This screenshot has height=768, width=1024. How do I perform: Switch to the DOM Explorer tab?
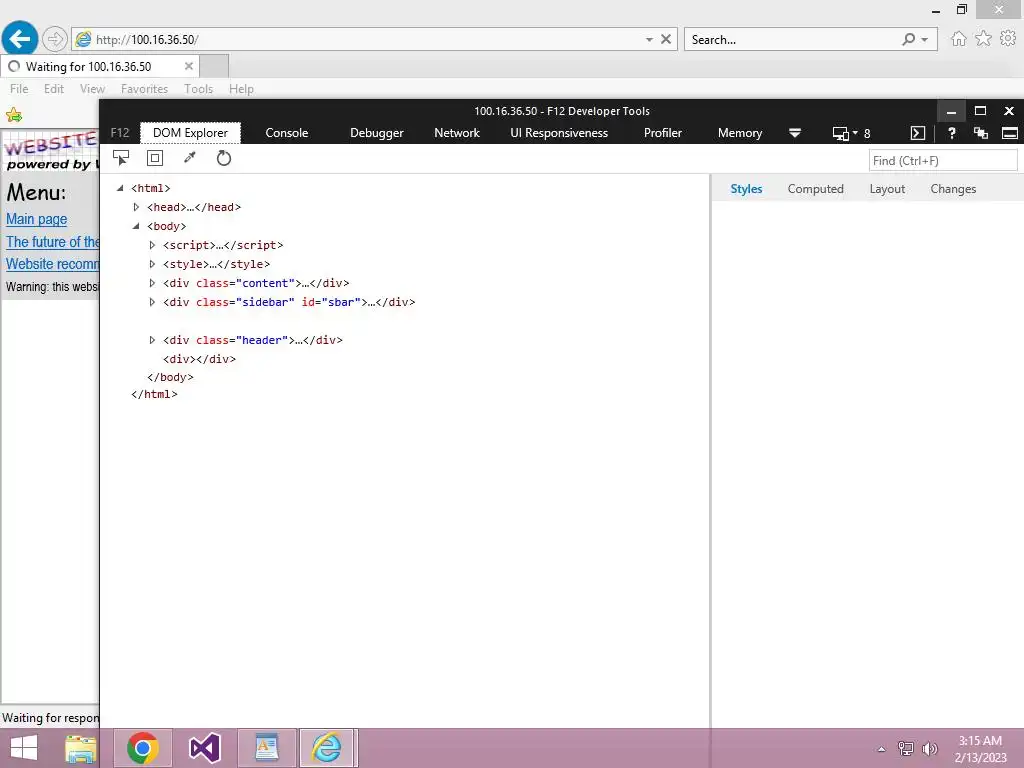pyautogui.click(x=190, y=133)
